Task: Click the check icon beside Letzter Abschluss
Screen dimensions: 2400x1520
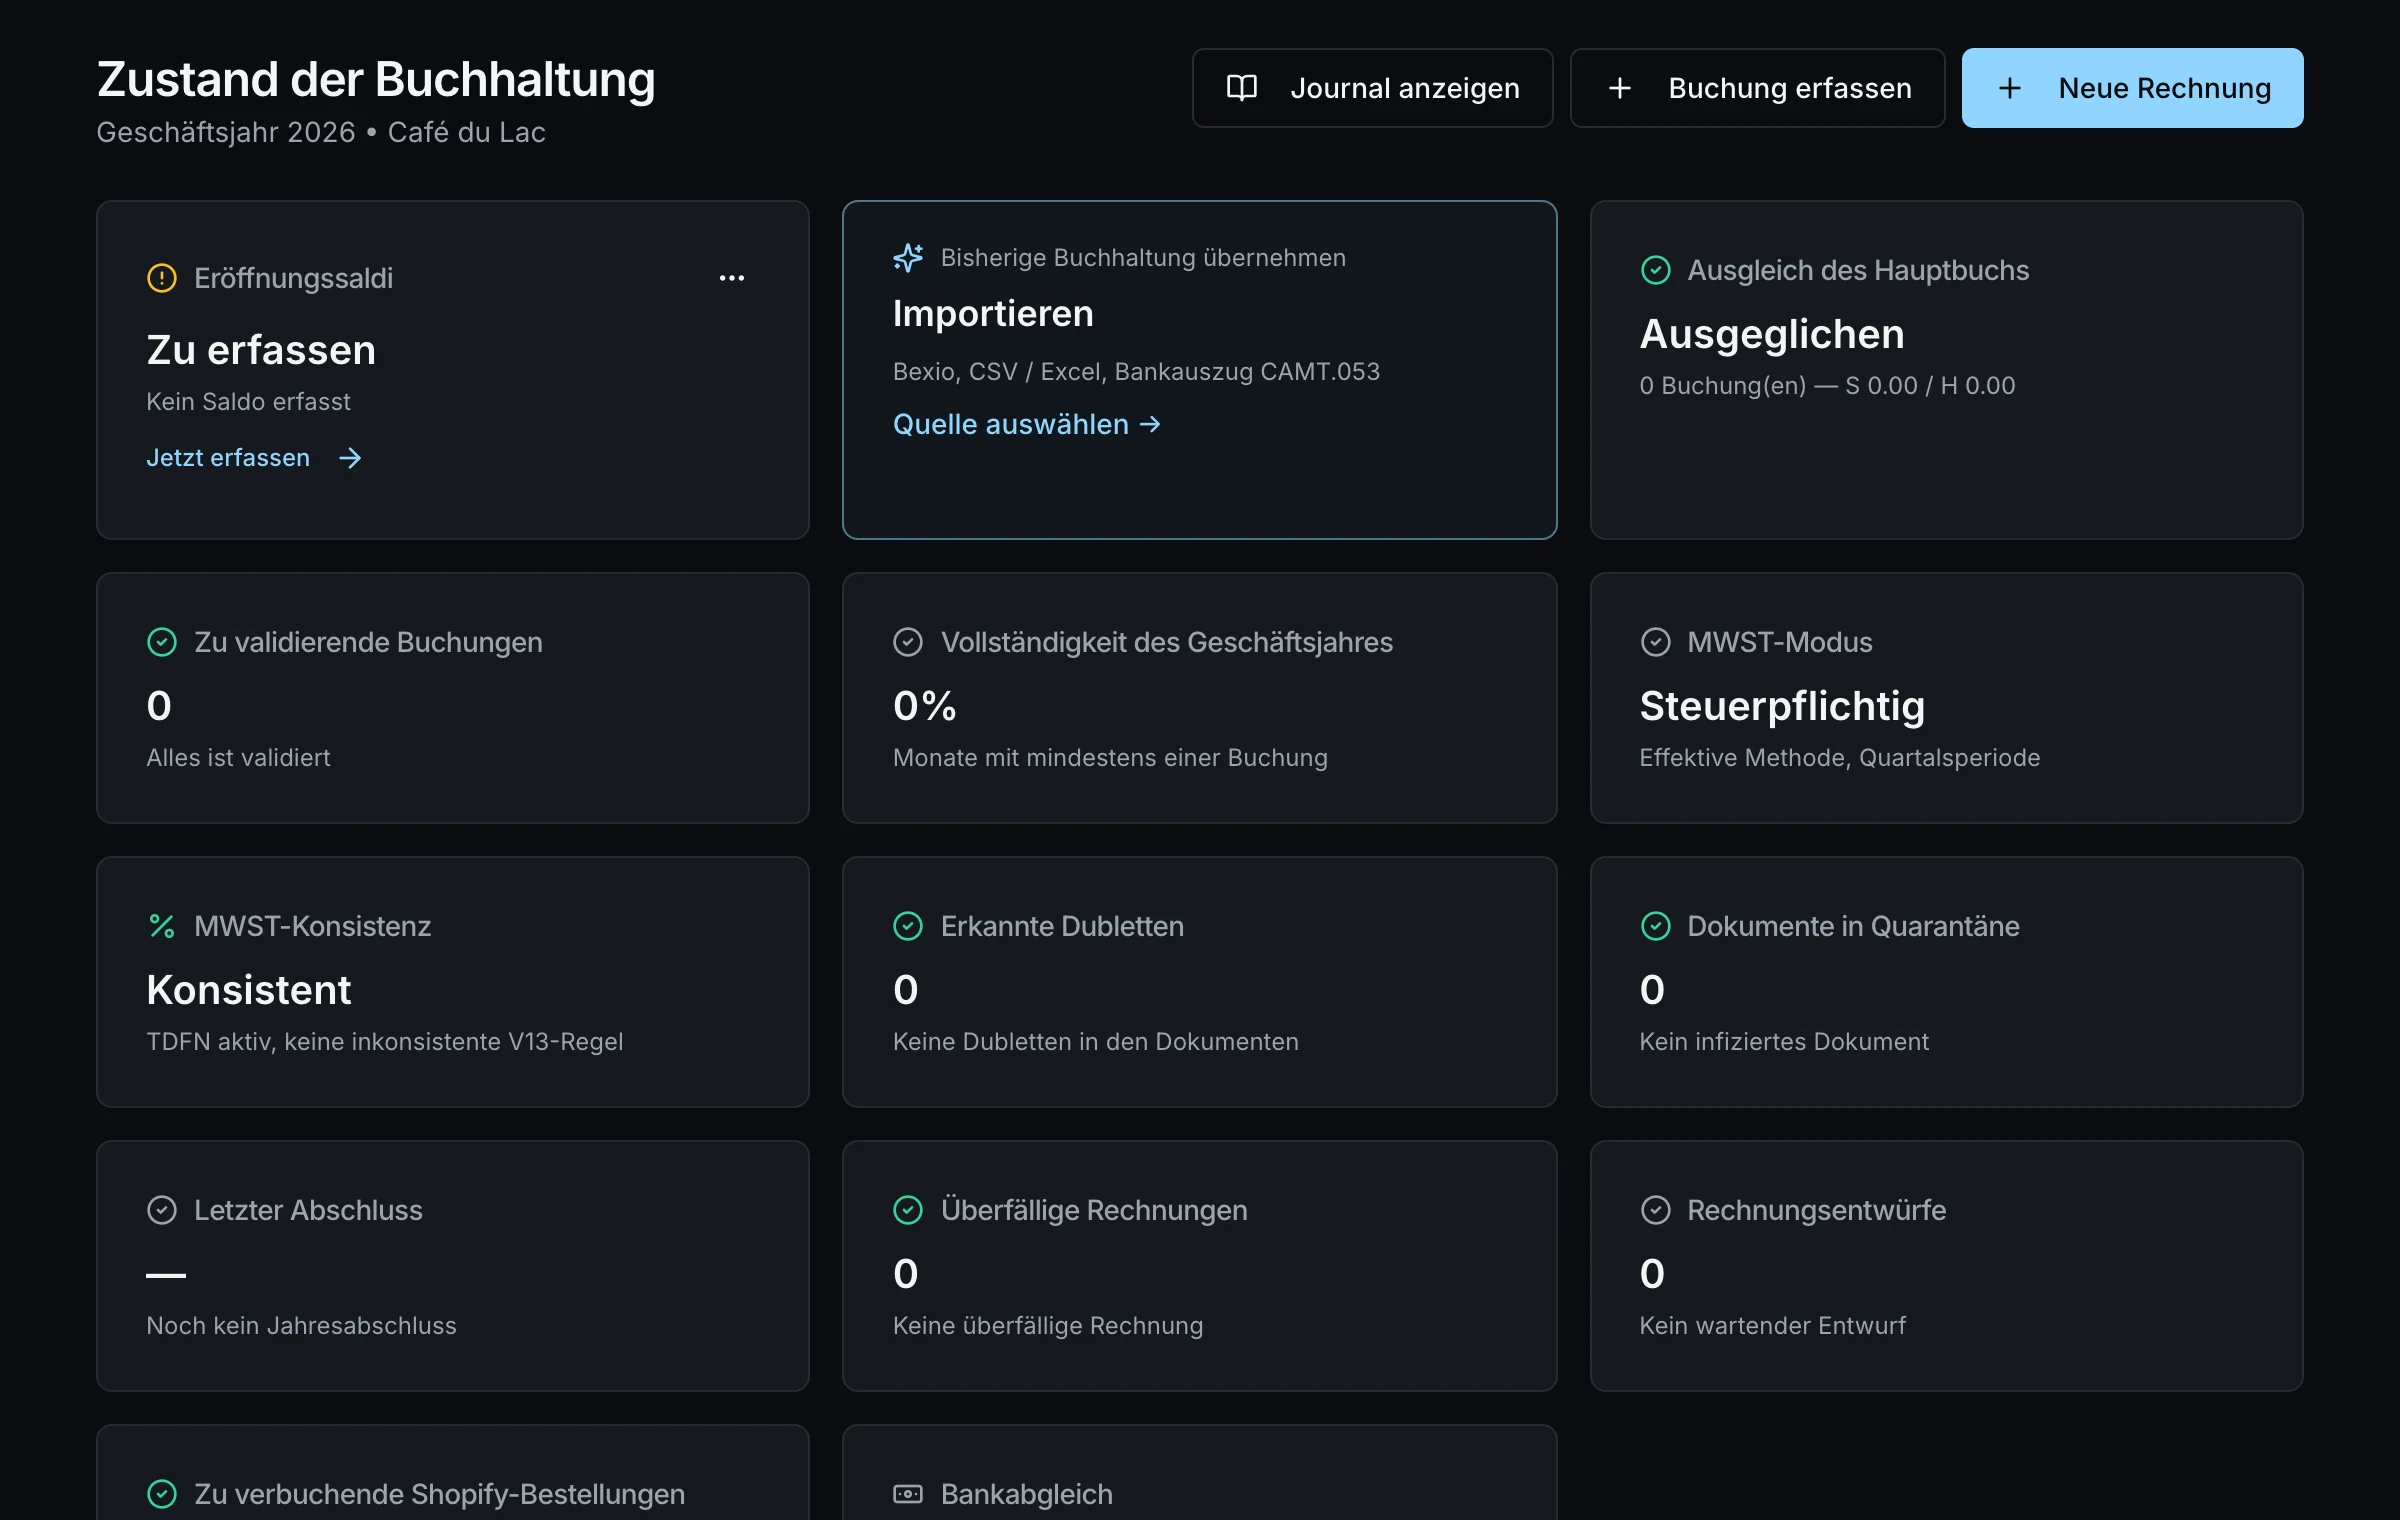Action: click(x=162, y=1210)
